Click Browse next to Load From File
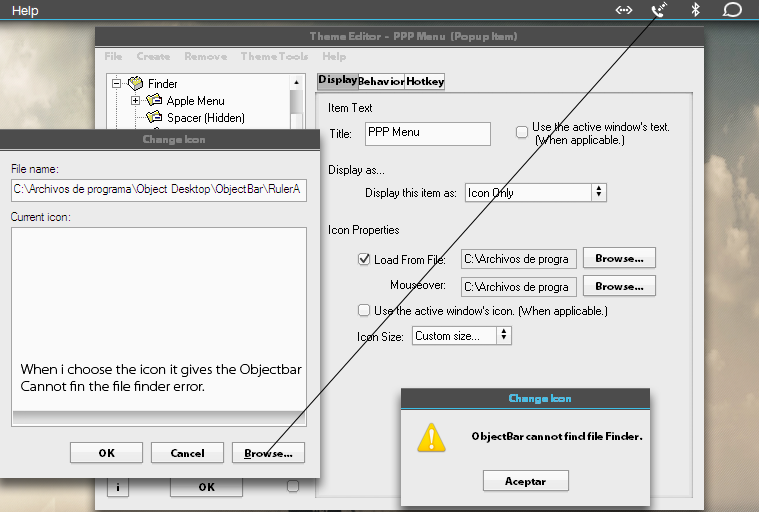Viewport: 759px width, 512px height. click(619, 258)
